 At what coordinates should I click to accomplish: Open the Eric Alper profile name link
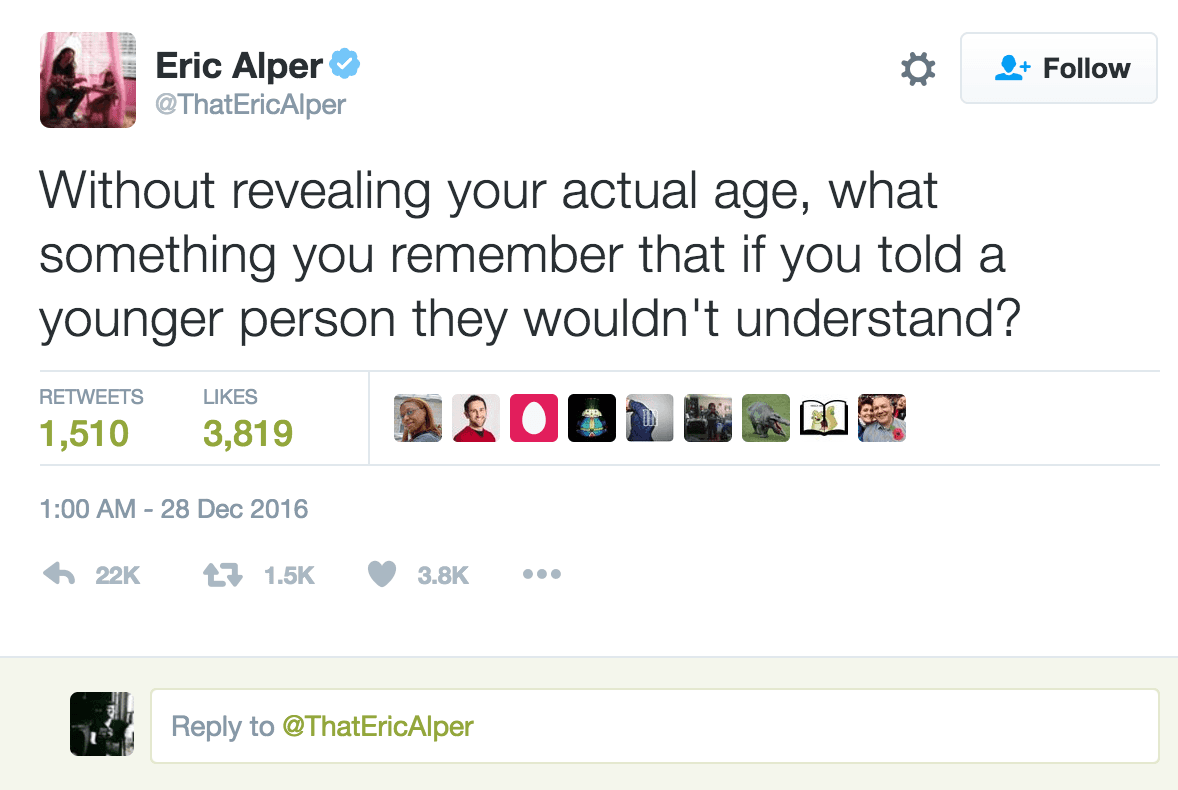click(x=239, y=67)
